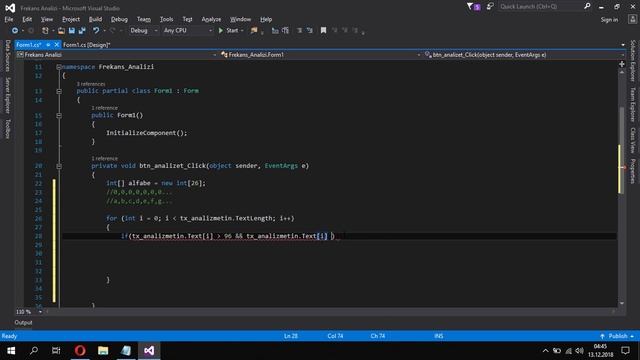
Task: Collapse the class Form1 outline region
Action: pos(59,91)
